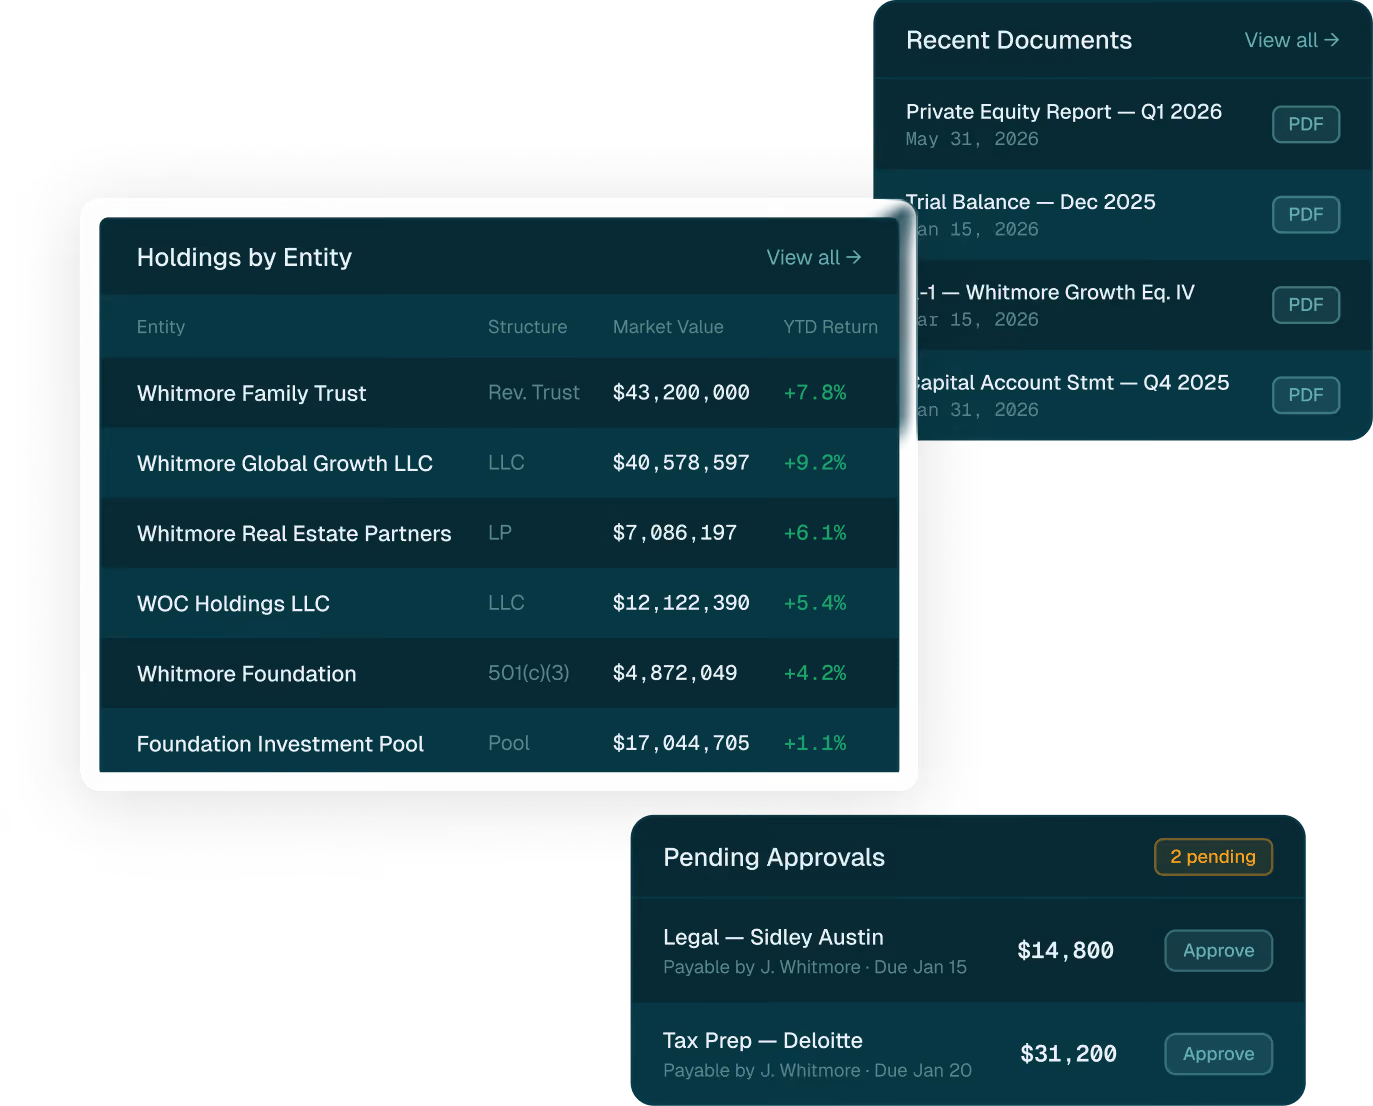This screenshot has height=1106, width=1373.
Task: Click the $14,800 approval amount
Action: coord(1065,951)
